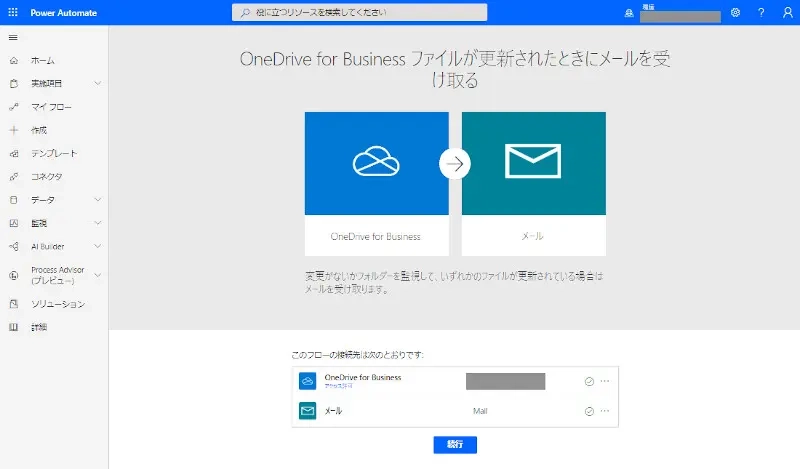Screen dimensions: 800x469
Task: Click the permissions link under OneDrive for Business
Action: tap(338, 386)
